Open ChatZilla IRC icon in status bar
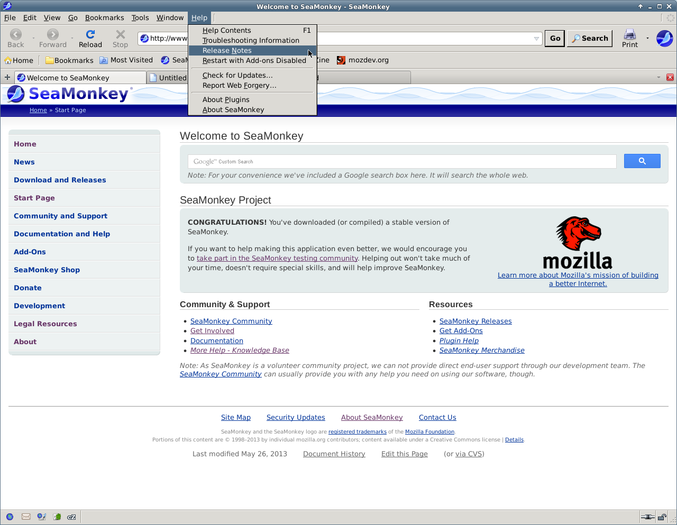Image resolution: width=677 pixels, height=525 pixels. tap(72, 516)
